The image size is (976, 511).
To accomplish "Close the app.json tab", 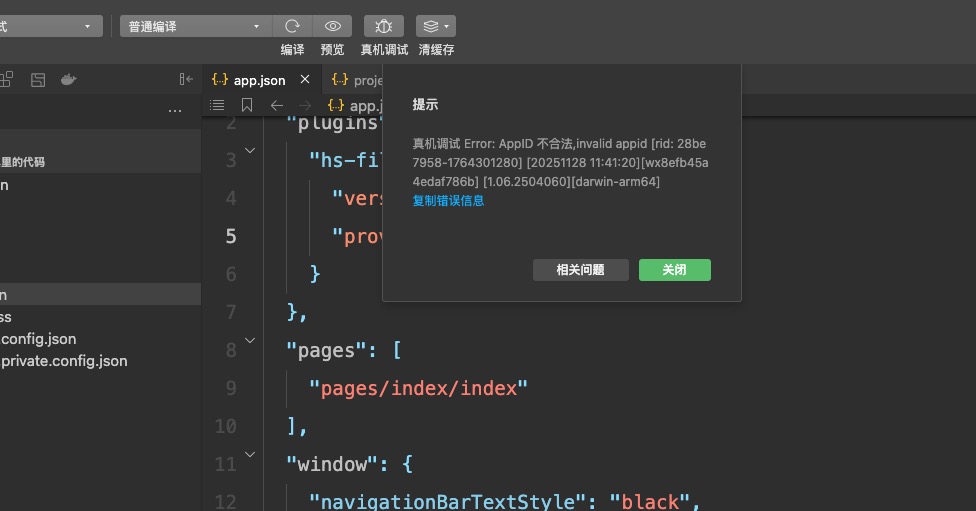I will 305,80.
